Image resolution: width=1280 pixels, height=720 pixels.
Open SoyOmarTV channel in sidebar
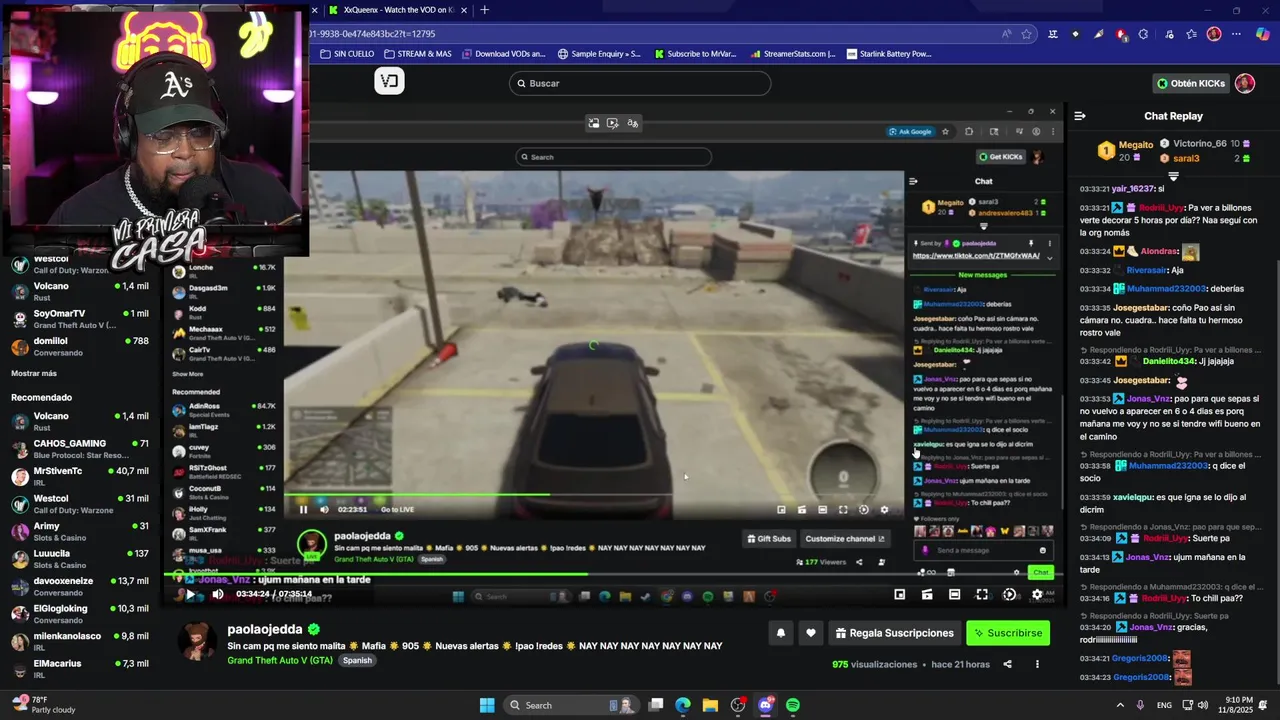(x=80, y=319)
